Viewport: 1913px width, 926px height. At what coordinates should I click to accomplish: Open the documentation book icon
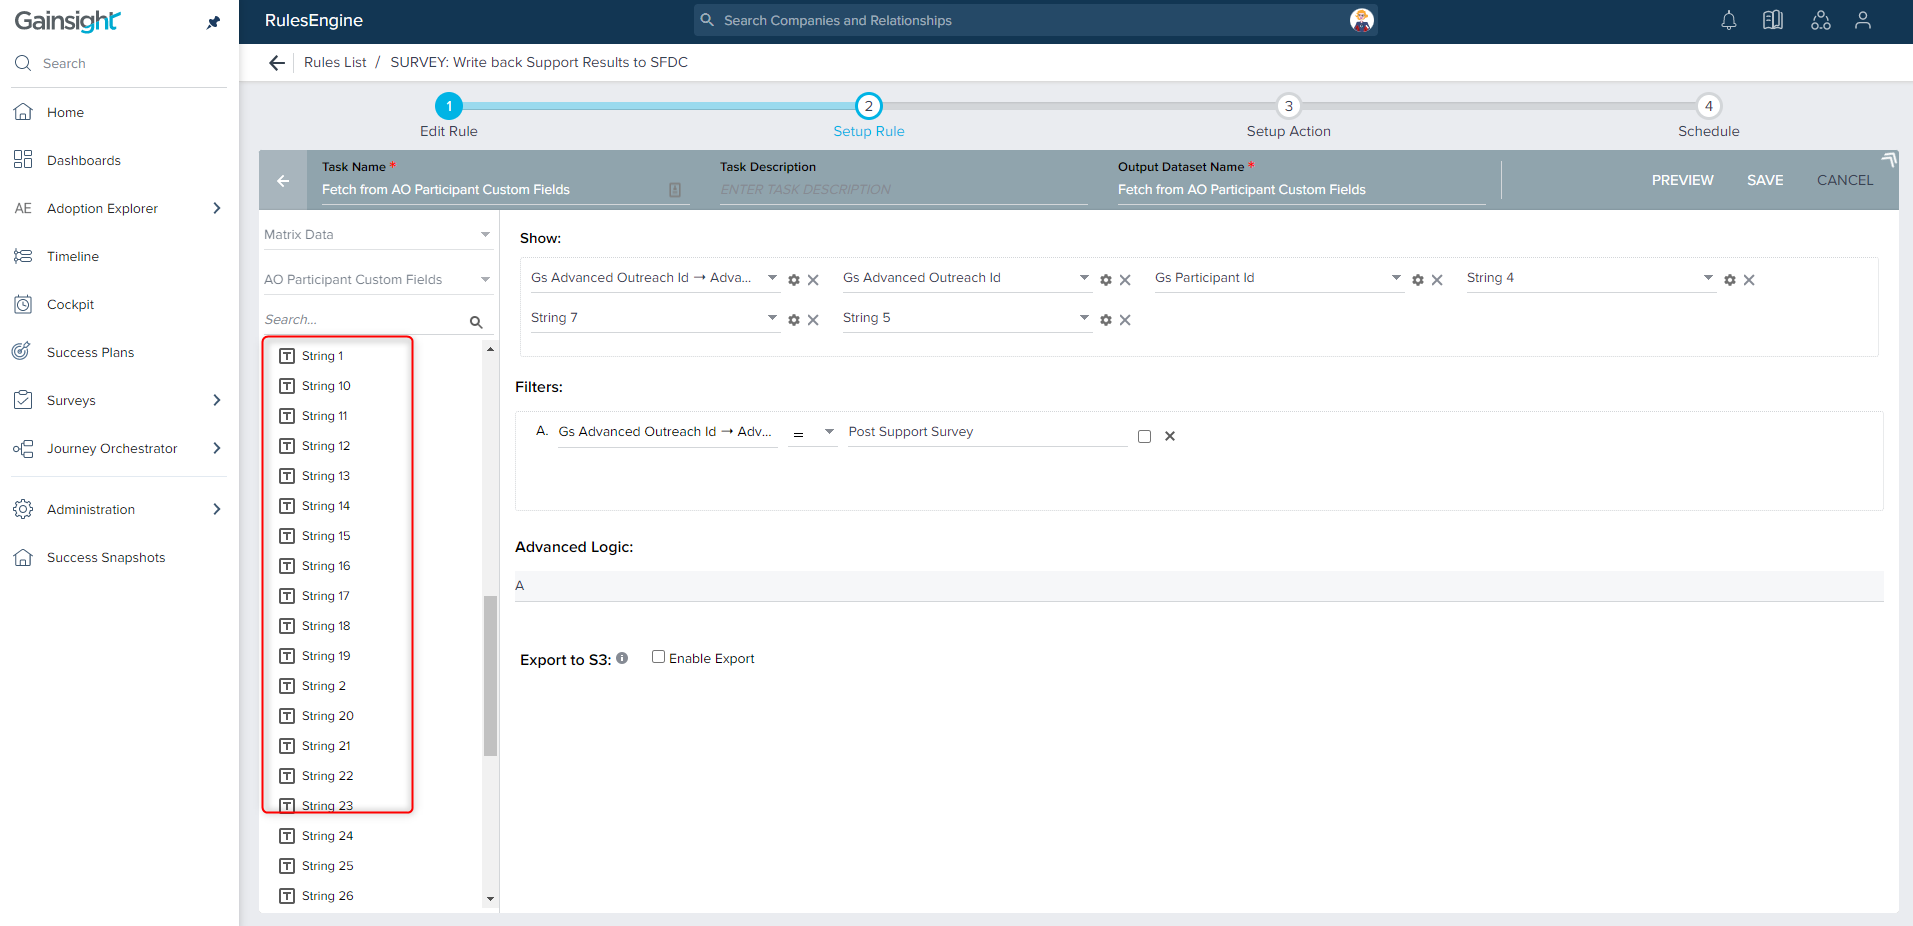pyautogui.click(x=1773, y=20)
